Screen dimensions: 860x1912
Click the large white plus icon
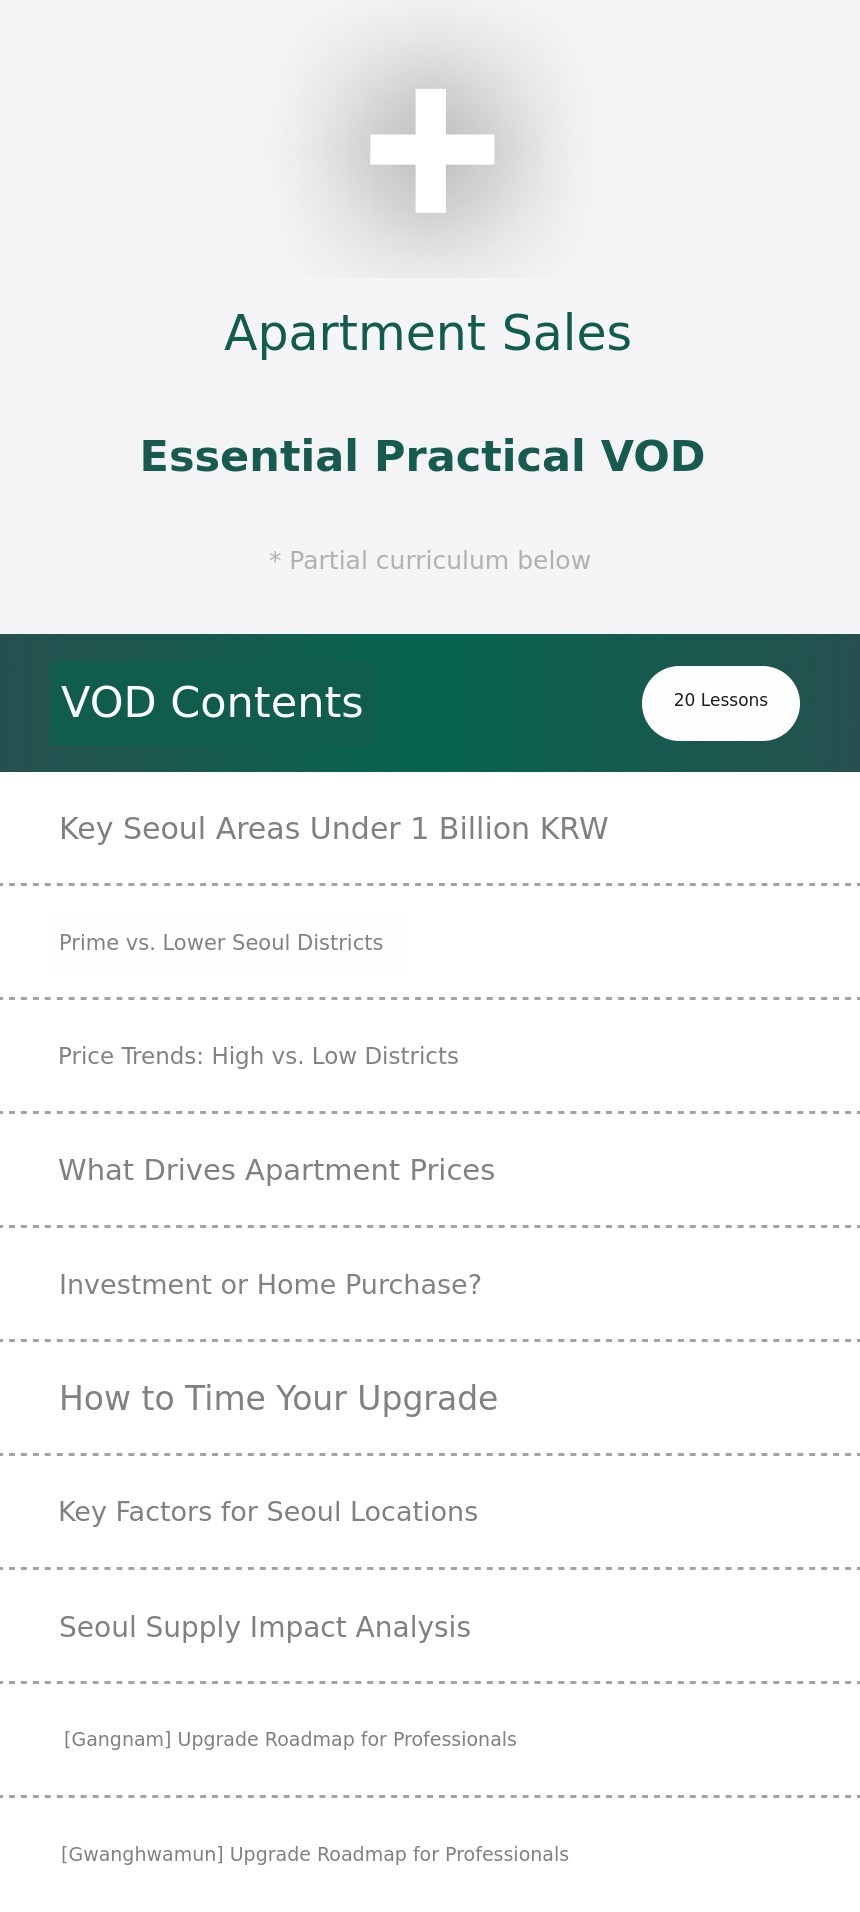(x=431, y=150)
